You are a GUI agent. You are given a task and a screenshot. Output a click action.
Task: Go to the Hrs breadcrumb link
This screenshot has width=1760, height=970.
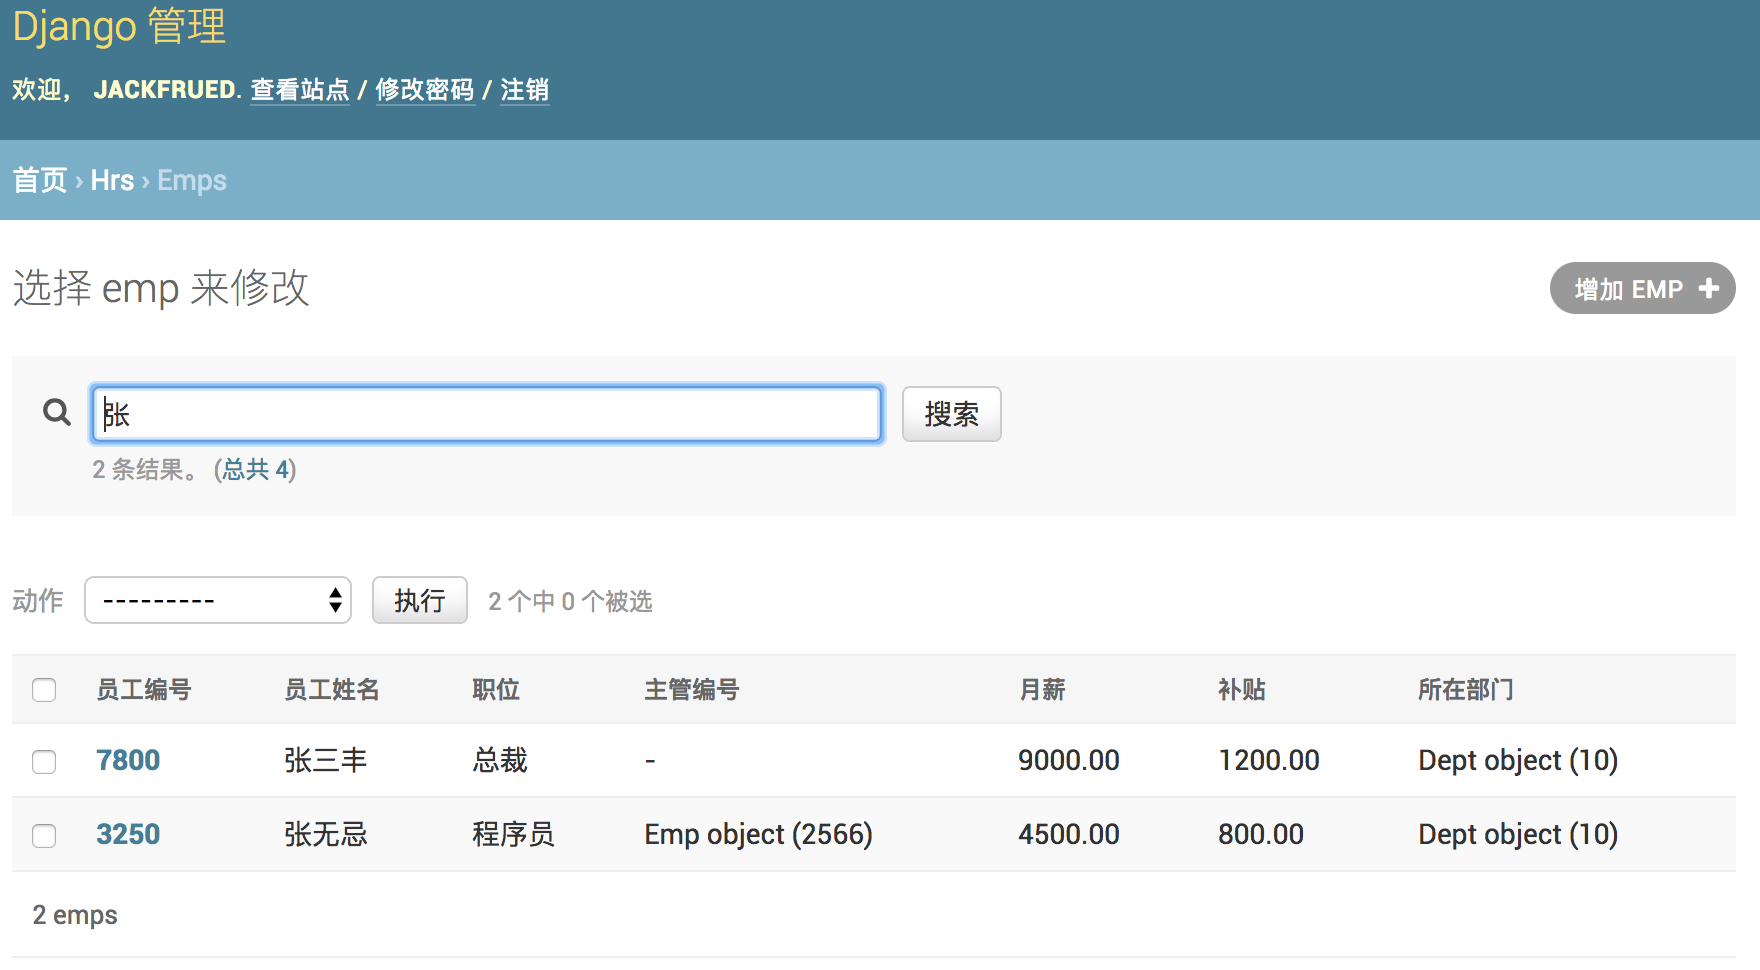[112, 181]
